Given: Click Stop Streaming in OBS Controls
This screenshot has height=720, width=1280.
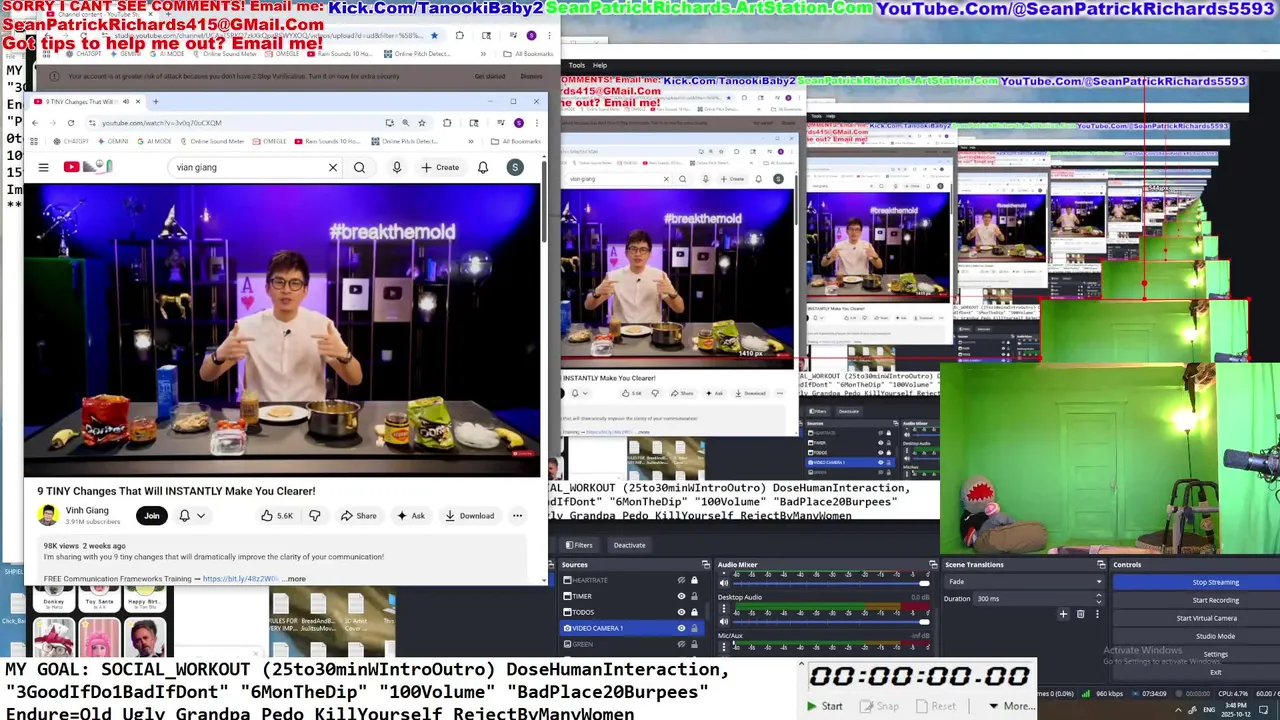Looking at the screenshot, I should [x=1215, y=582].
